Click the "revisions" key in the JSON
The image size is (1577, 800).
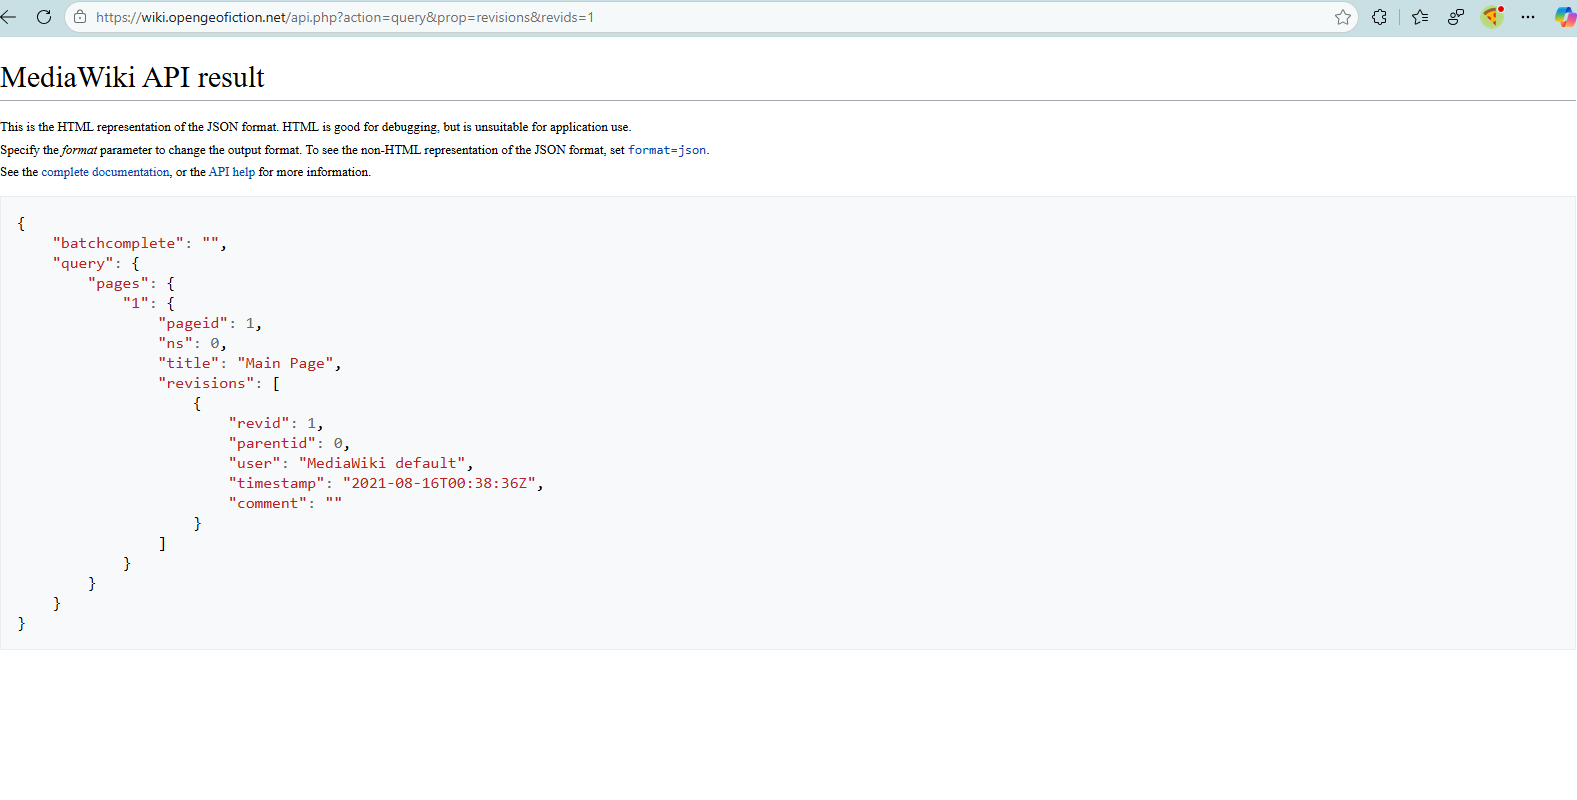[206, 383]
